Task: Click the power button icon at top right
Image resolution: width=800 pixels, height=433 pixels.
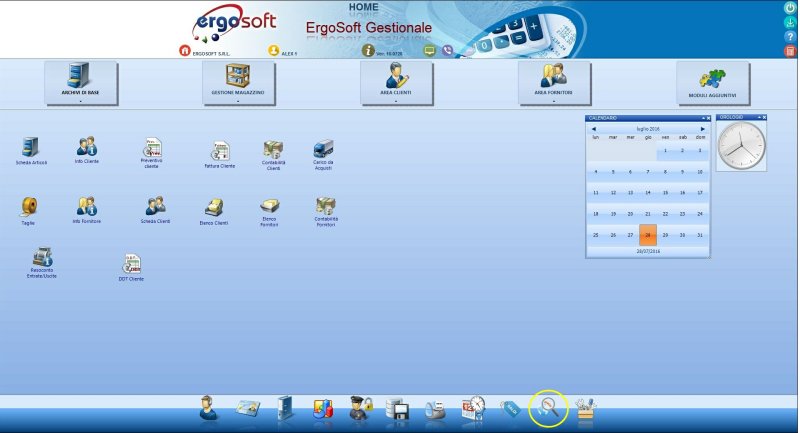Action: pyautogui.click(x=790, y=8)
